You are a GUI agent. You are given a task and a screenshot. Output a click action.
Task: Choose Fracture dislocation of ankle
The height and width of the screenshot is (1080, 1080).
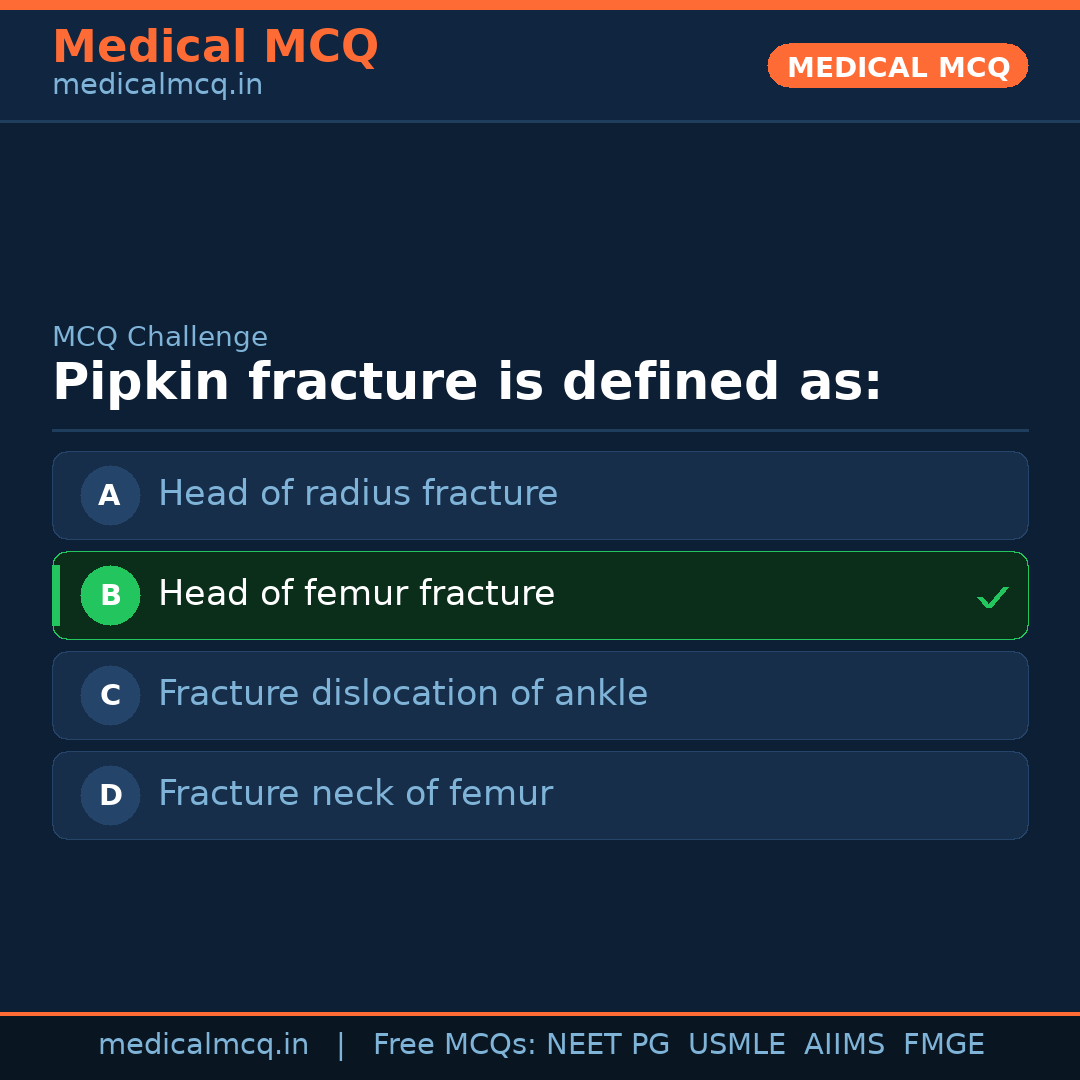(x=403, y=694)
